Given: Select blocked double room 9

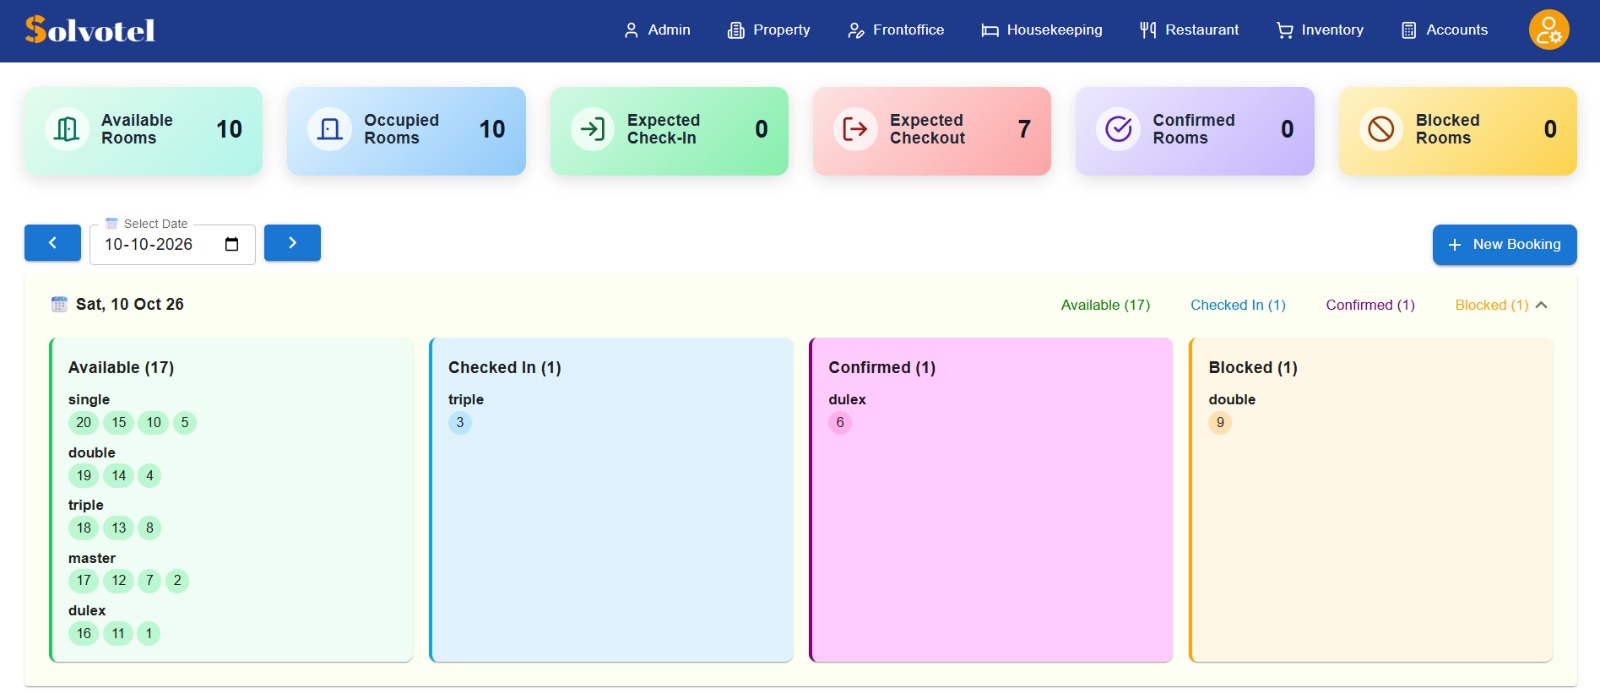Looking at the screenshot, I should [1220, 423].
